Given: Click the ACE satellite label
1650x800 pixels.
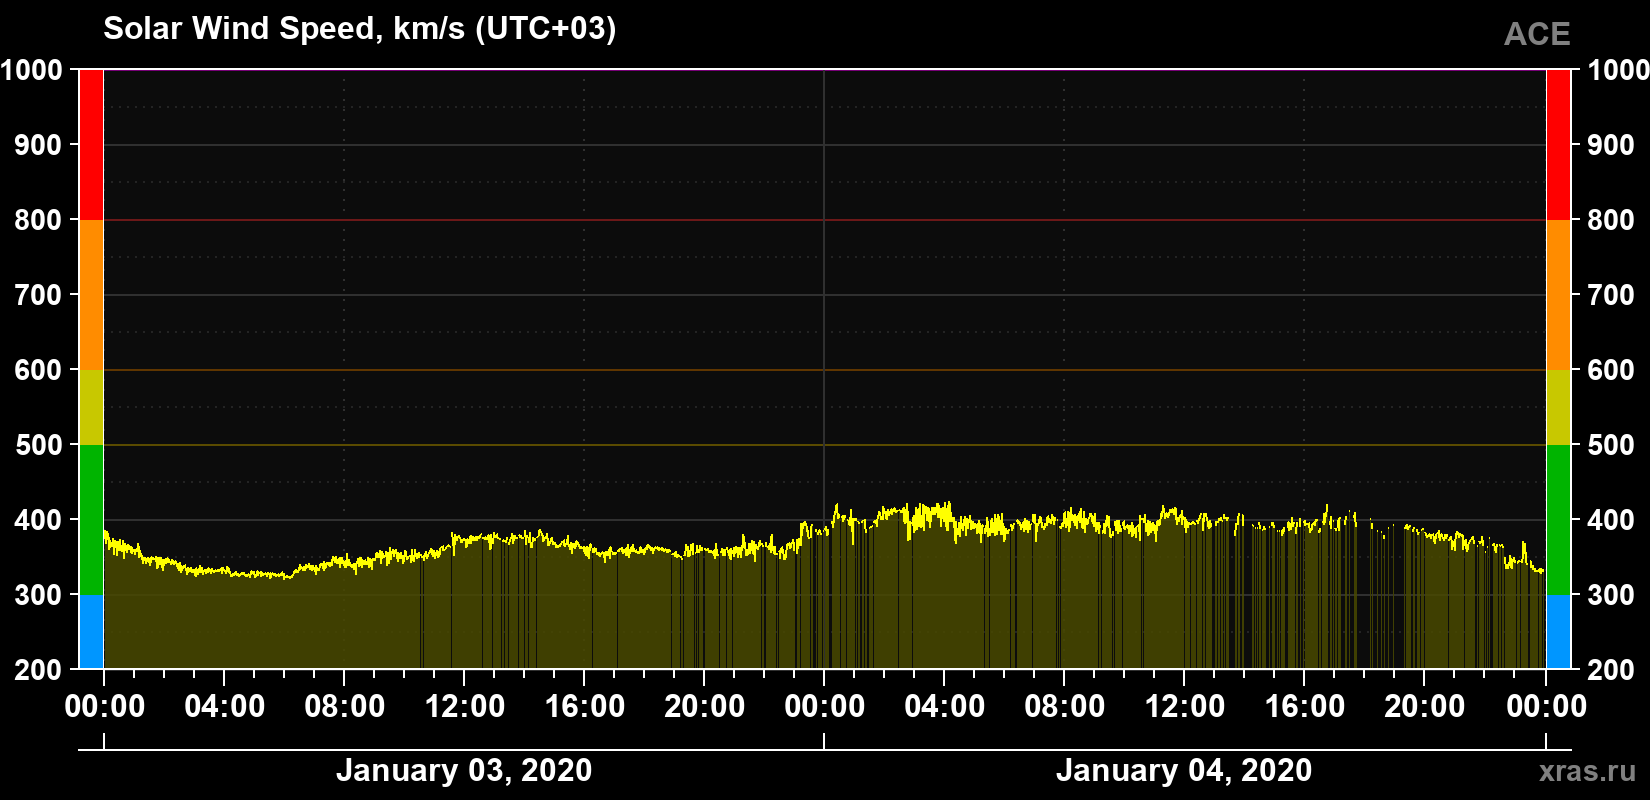Looking at the screenshot, I should (x=1537, y=34).
